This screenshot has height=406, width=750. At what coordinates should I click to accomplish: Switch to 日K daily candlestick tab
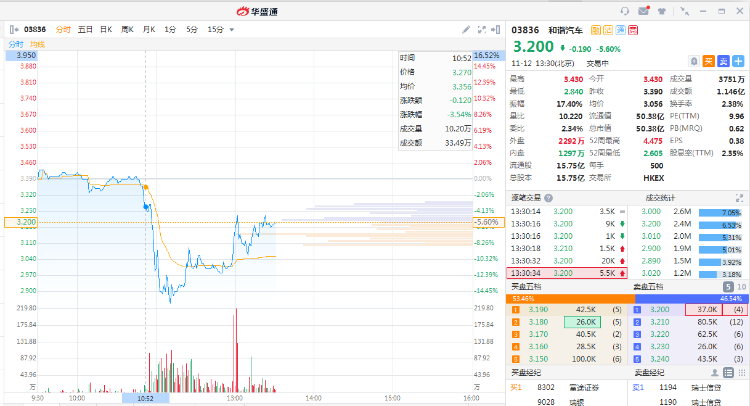[106, 30]
